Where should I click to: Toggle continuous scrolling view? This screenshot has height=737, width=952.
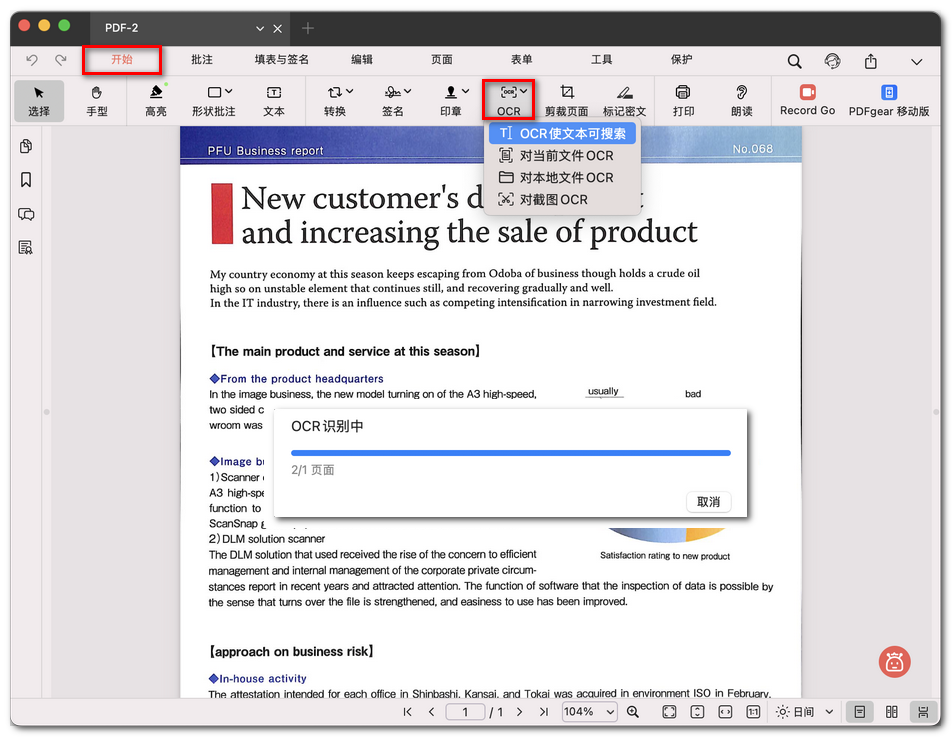(922, 712)
